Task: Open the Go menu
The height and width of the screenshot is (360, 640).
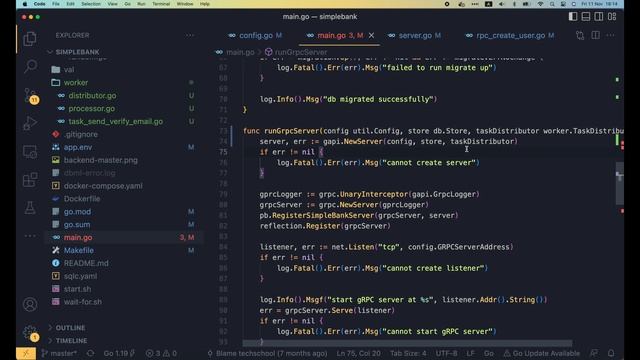Action: pos(128,4)
